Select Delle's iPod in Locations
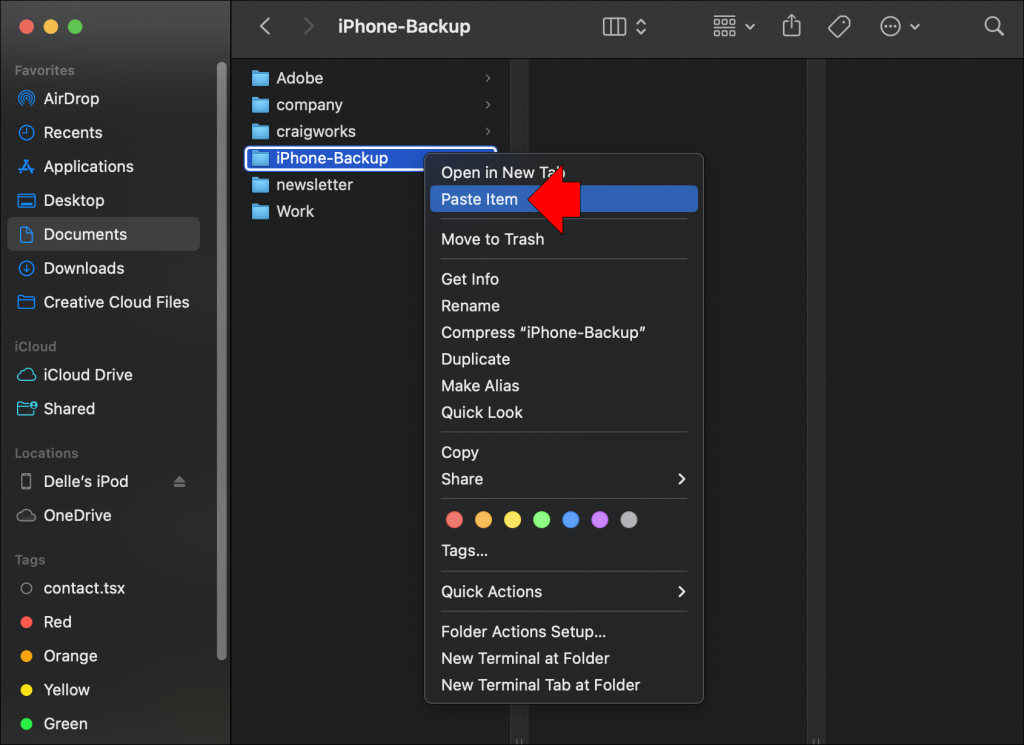 pos(86,481)
